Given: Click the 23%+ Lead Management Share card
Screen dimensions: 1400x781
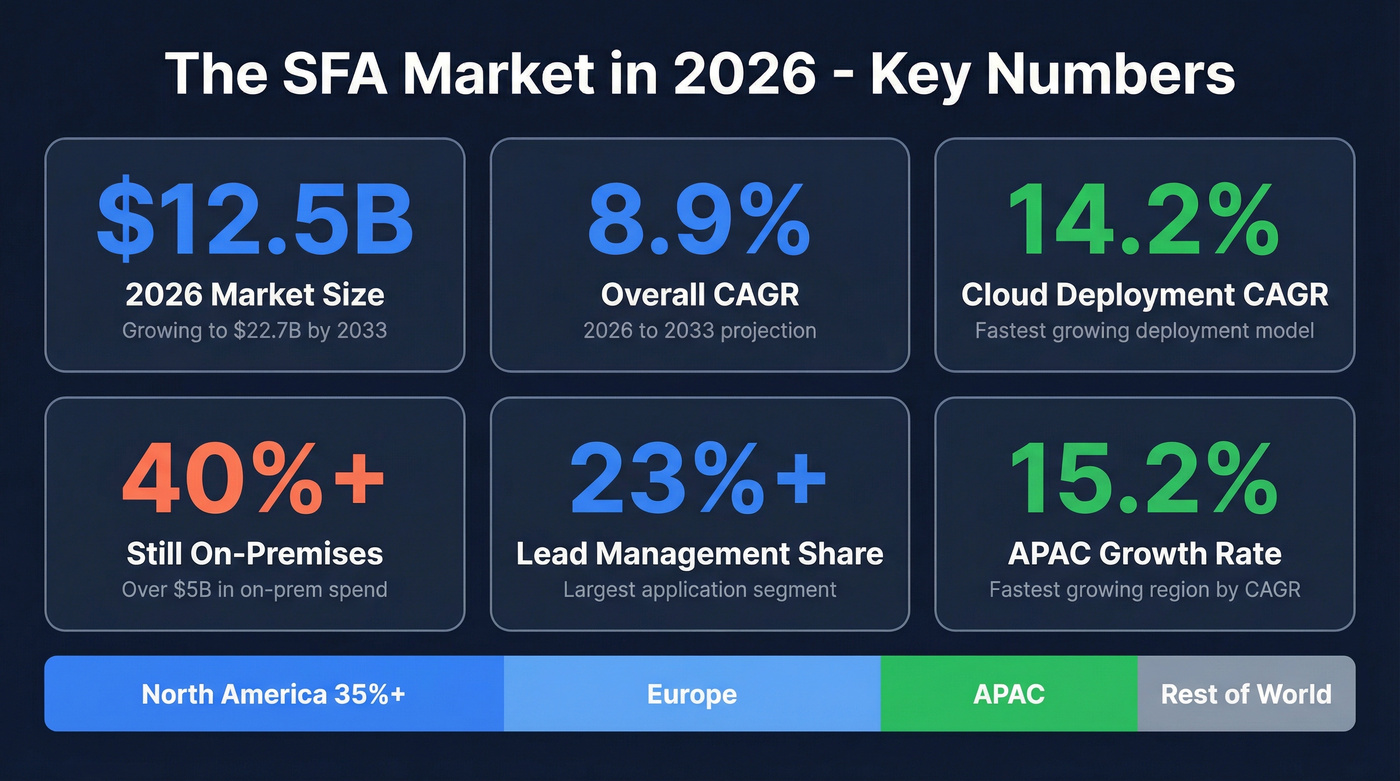Looking at the screenshot, I should pos(699,513).
